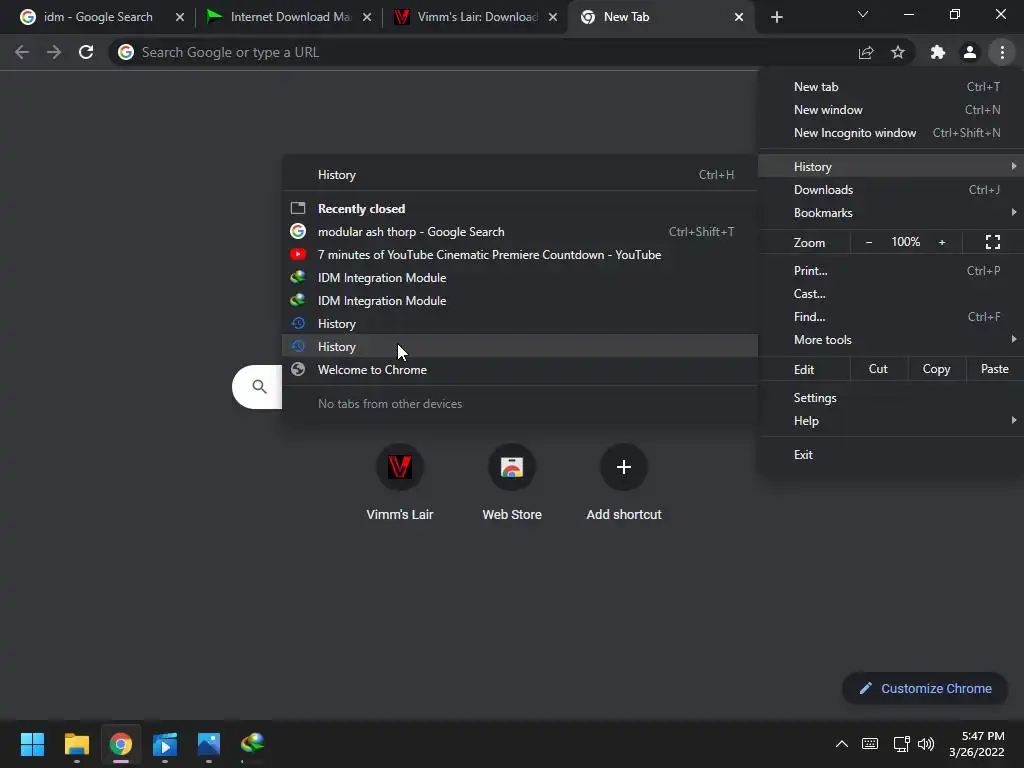The image size is (1024, 768).
Task: Click the Cut edit button
Action: coord(878,369)
